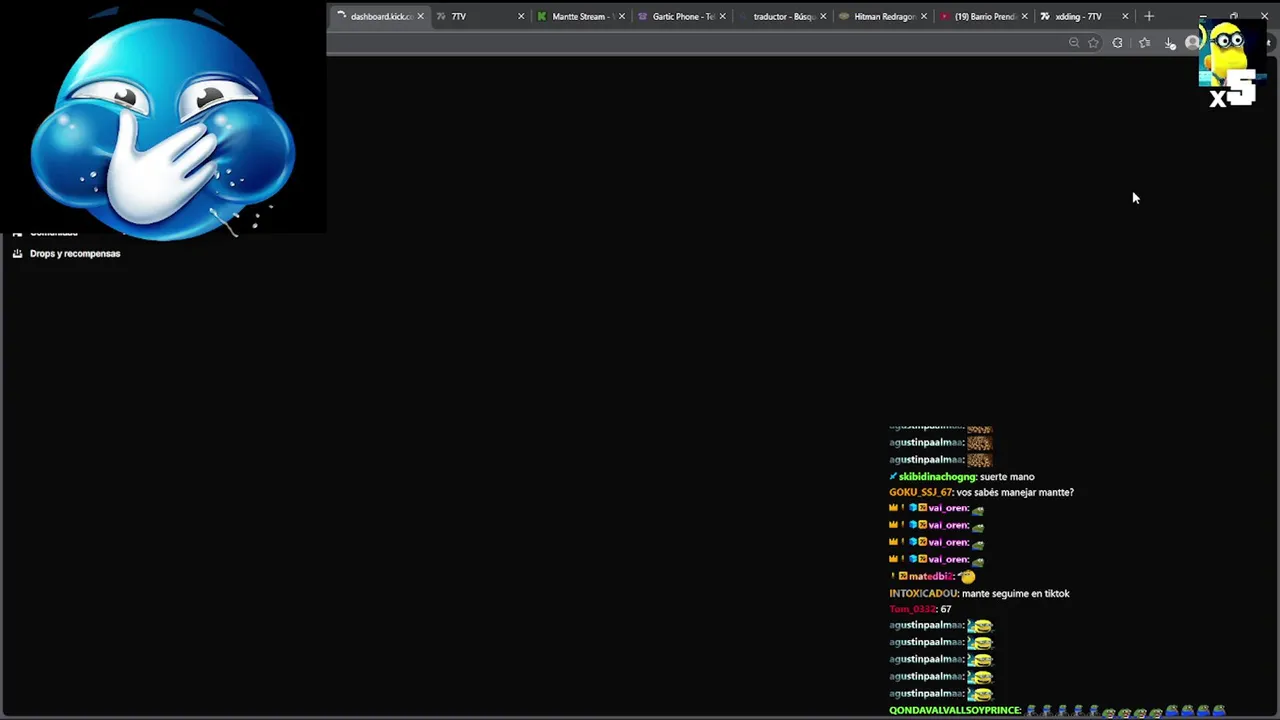Close the (19) Barrio Prendi tab
The height and width of the screenshot is (720, 1280).
(x=1024, y=16)
